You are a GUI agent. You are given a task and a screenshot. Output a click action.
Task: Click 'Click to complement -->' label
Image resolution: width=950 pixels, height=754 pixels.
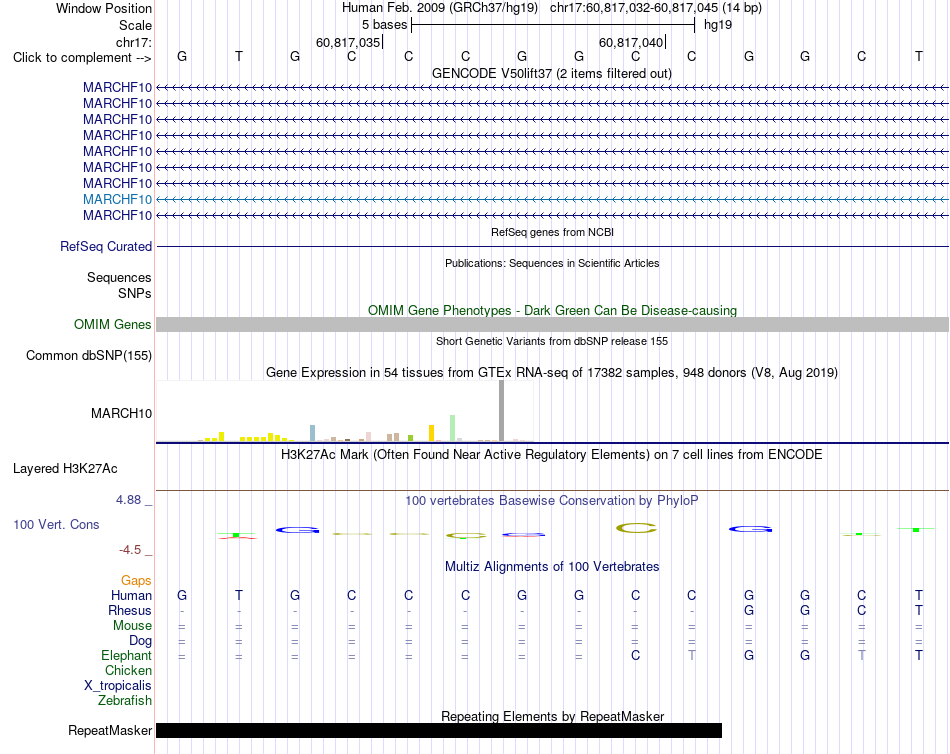tap(82, 58)
